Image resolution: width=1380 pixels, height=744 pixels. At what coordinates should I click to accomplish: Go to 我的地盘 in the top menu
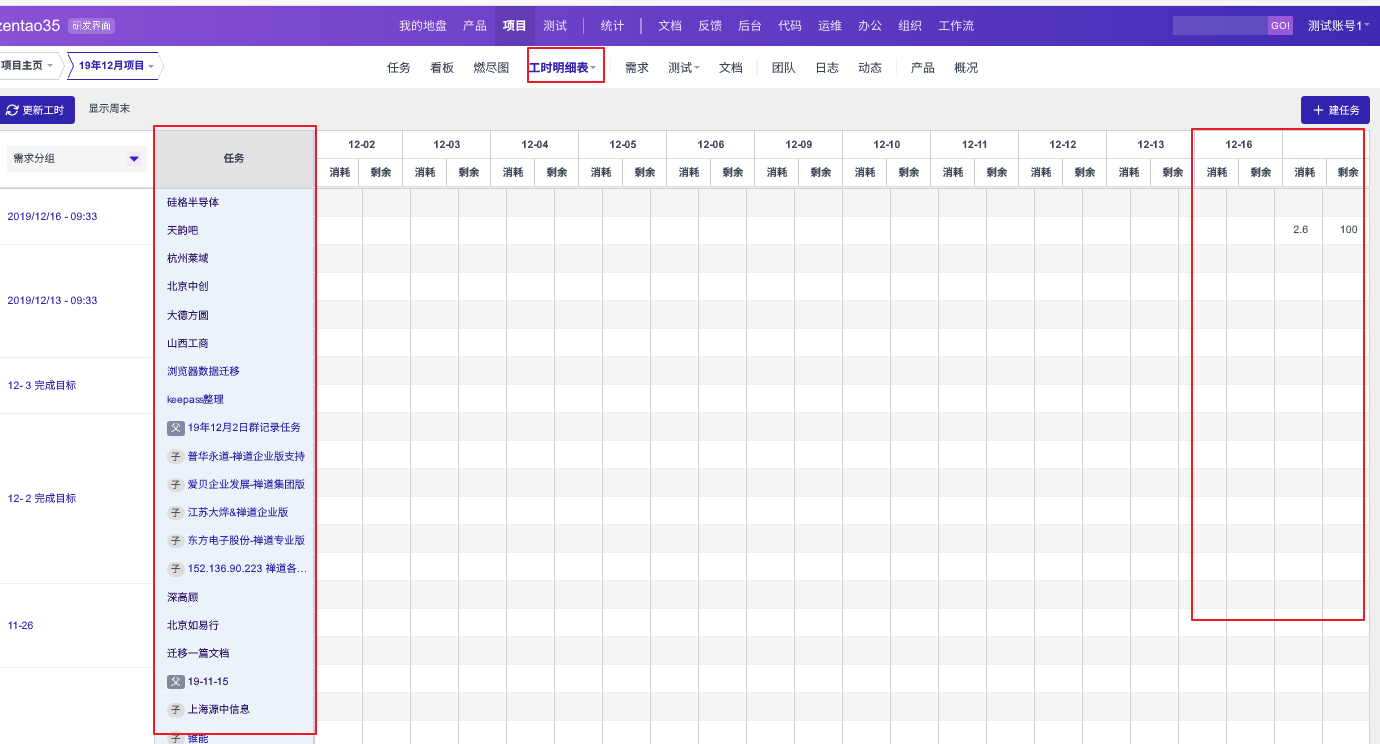tap(423, 25)
